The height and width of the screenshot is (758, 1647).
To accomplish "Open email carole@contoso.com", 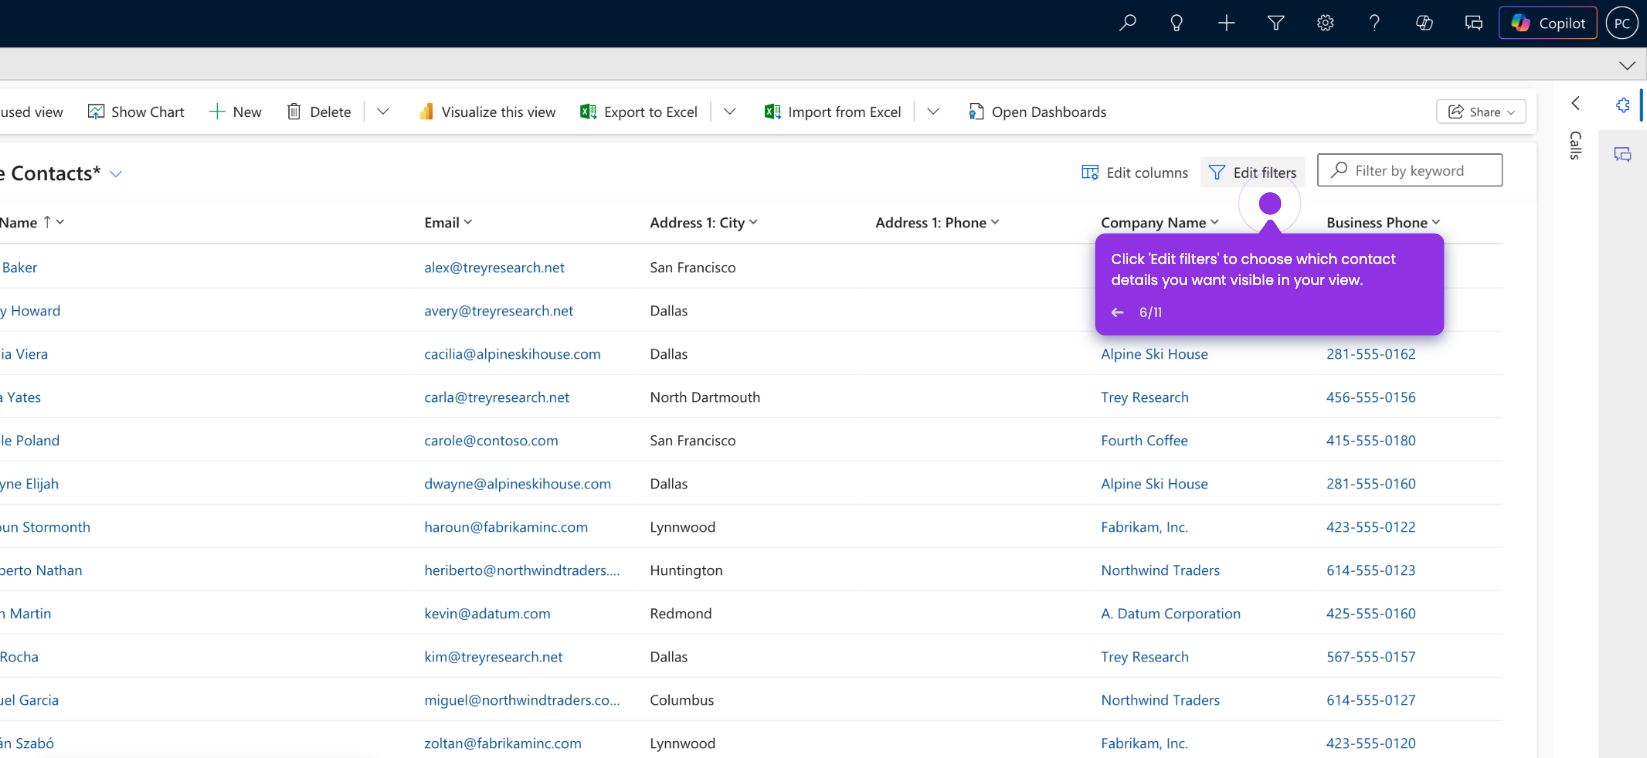I will click(x=491, y=441).
